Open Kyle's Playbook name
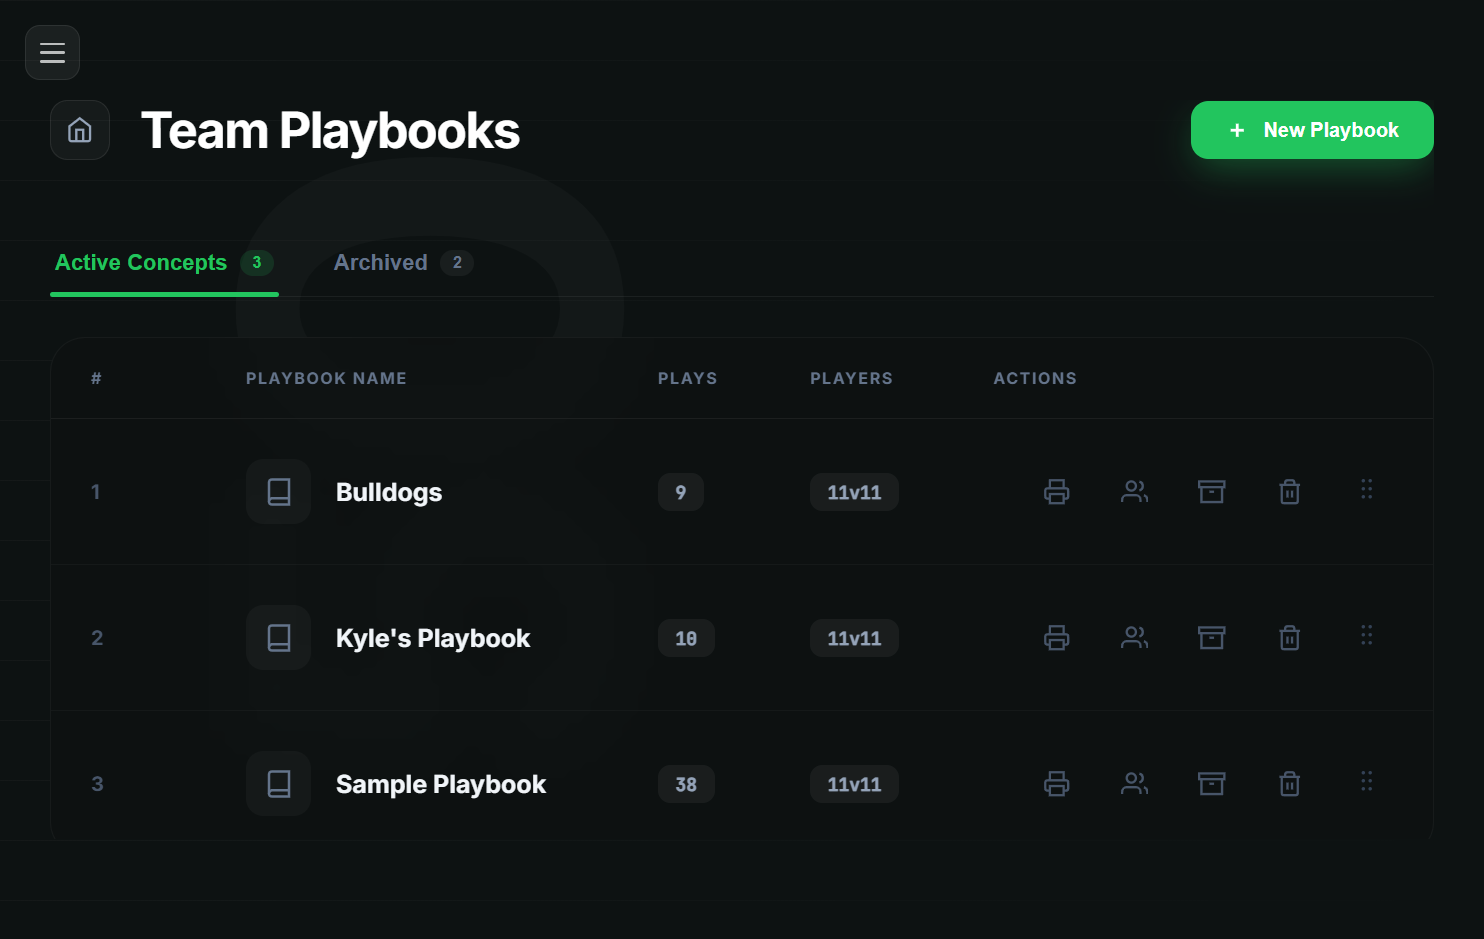 coord(433,638)
